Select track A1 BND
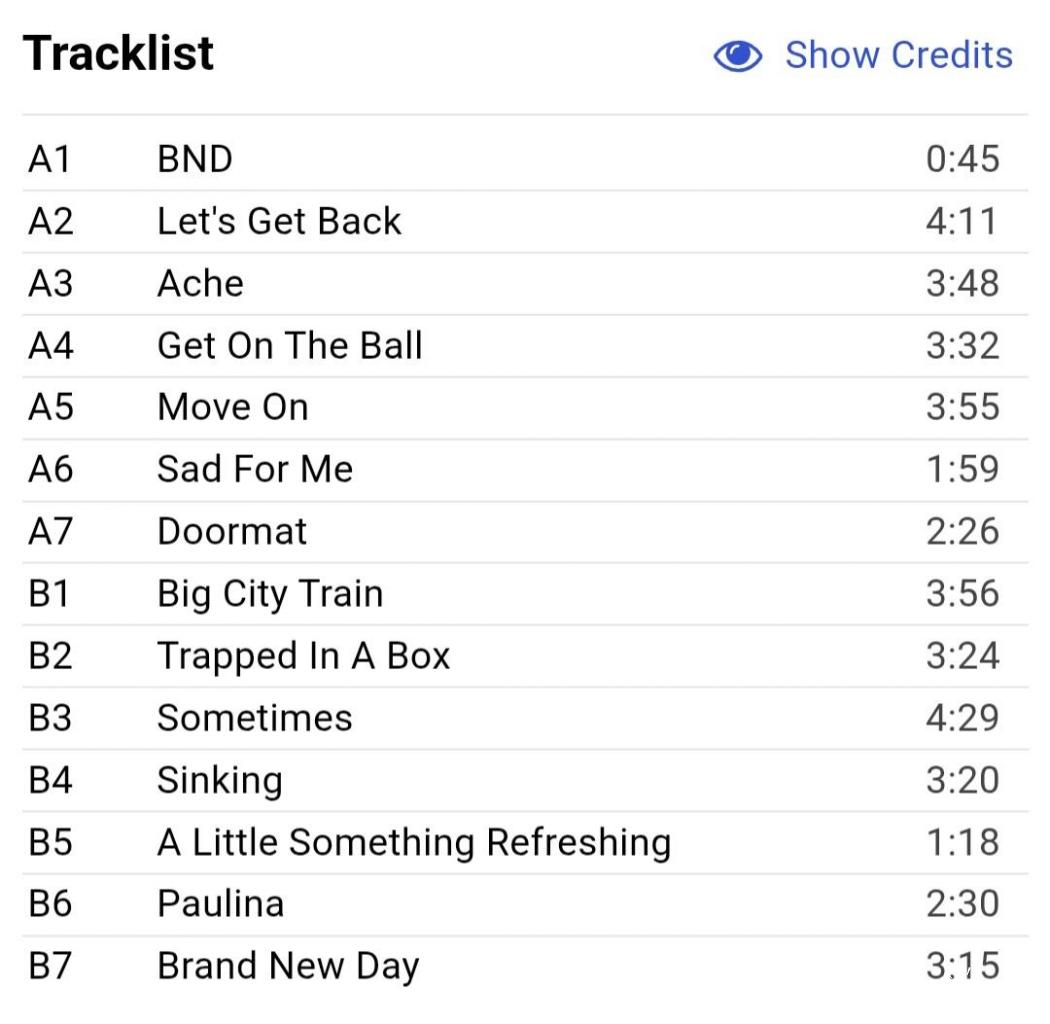This screenshot has width=1050, height=1024. tap(195, 159)
